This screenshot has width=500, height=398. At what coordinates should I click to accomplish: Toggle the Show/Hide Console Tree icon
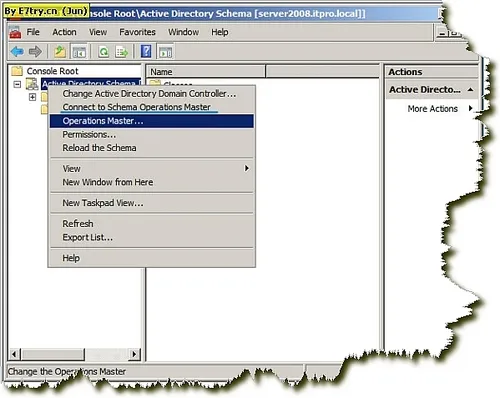(79, 52)
